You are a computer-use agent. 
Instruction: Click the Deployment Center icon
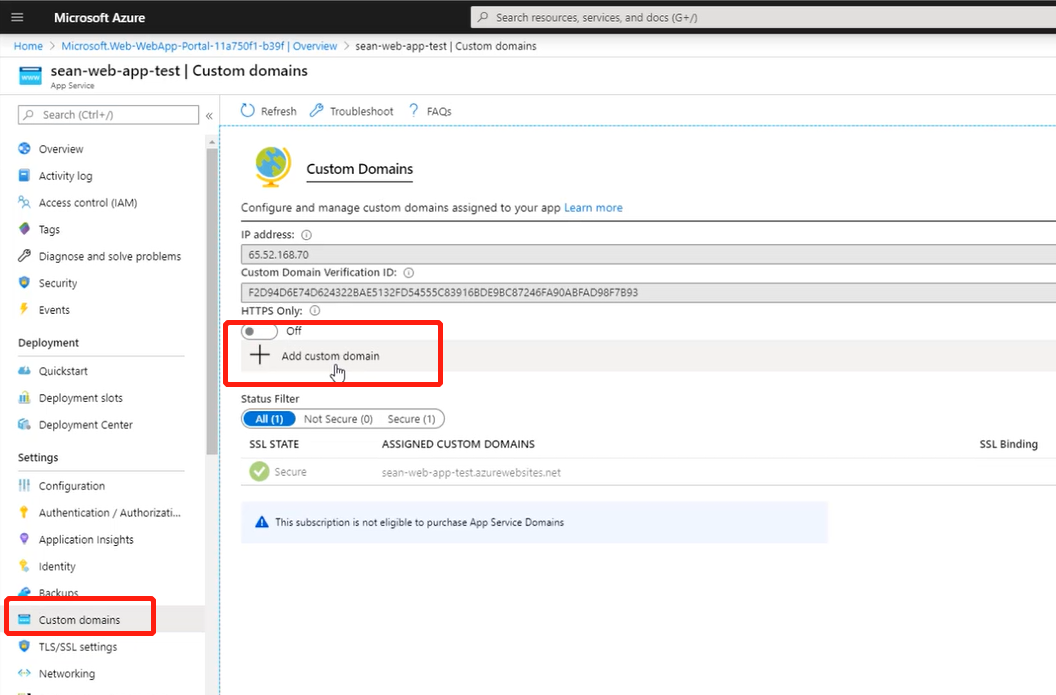click(24, 424)
